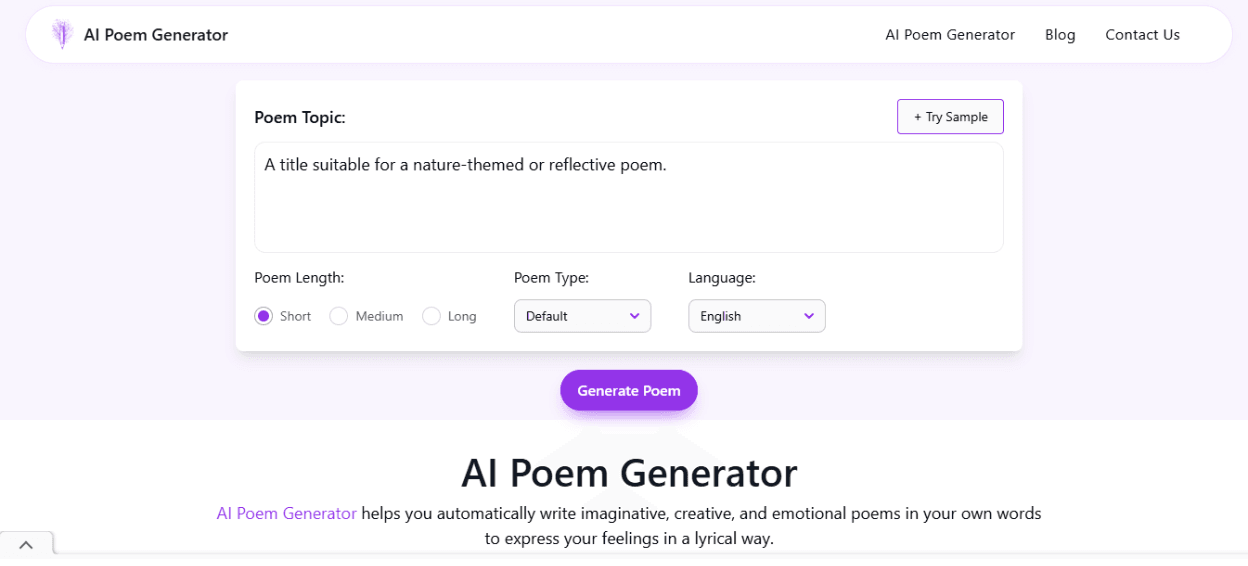Click the Short radio label text

click(295, 316)
